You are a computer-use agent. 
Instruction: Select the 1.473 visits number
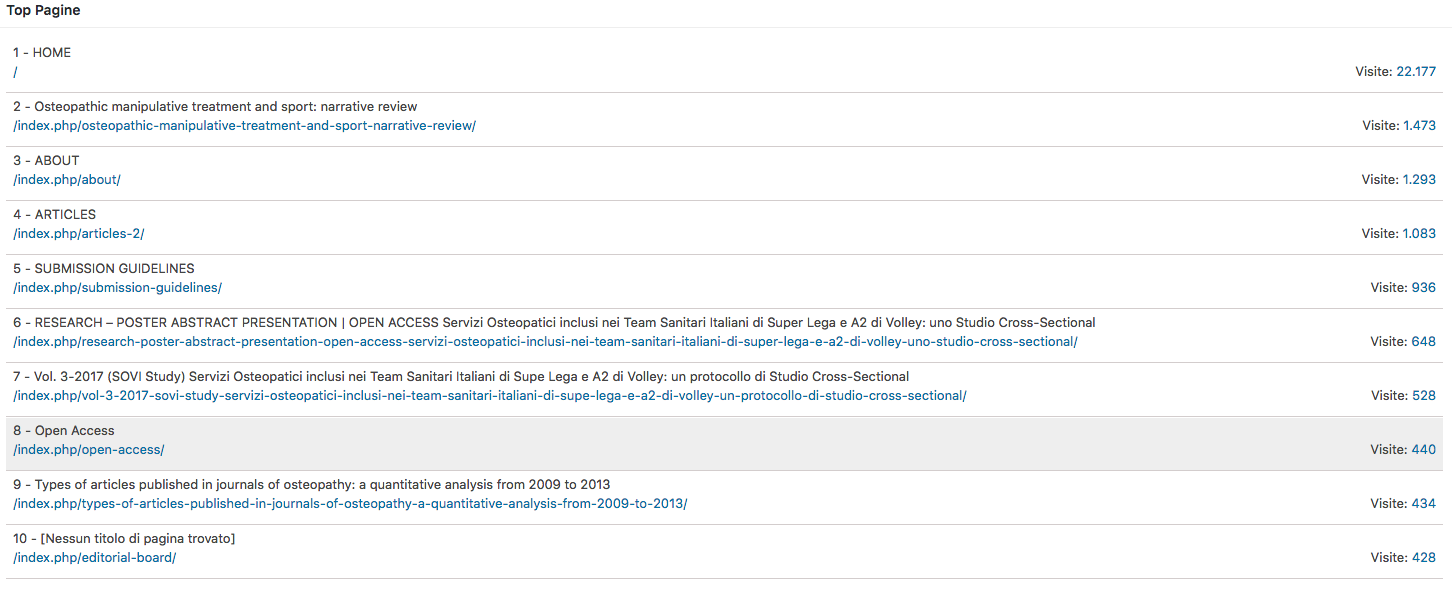click(x=1419, y=126)
